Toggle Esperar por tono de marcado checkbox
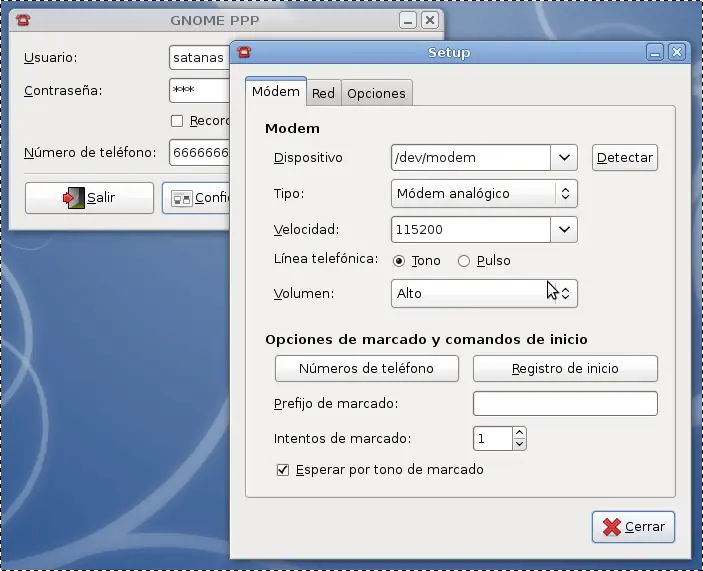This screenshot has width=703, height=571. (x=282, y=470)
